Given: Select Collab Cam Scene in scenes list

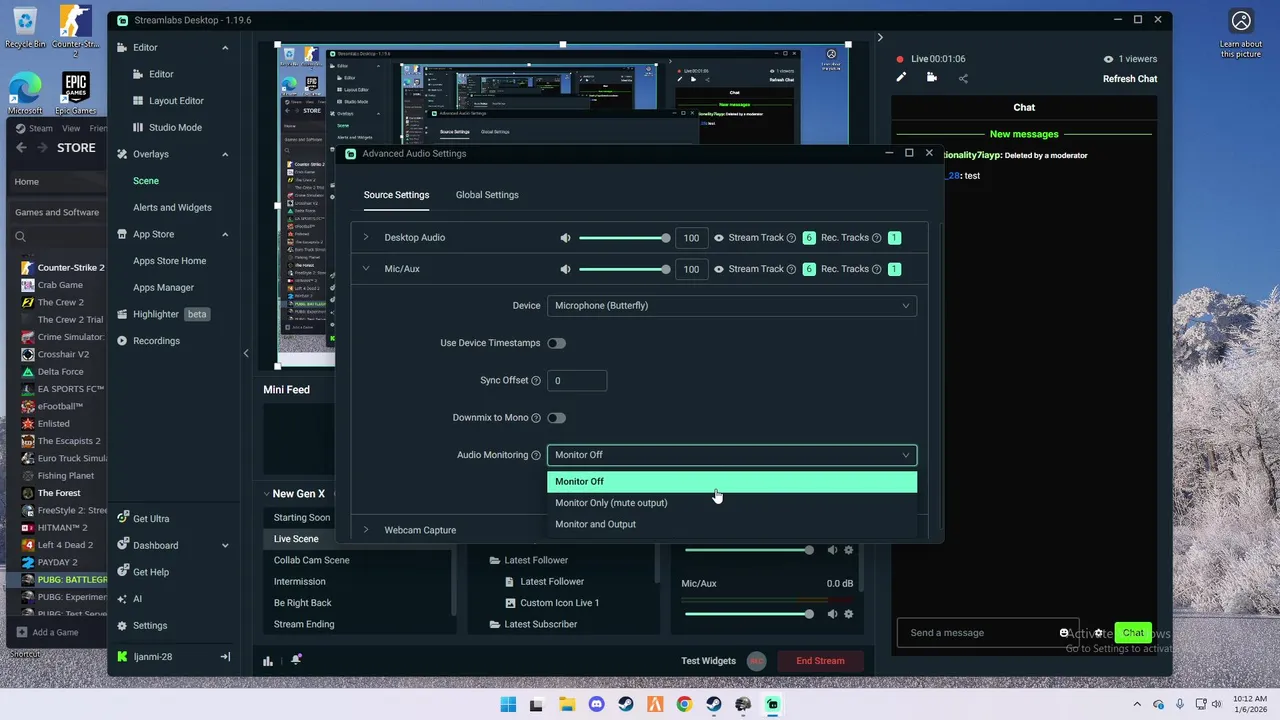Looking at the screenshot, I should pyautogui.click(x=311, y=561).
